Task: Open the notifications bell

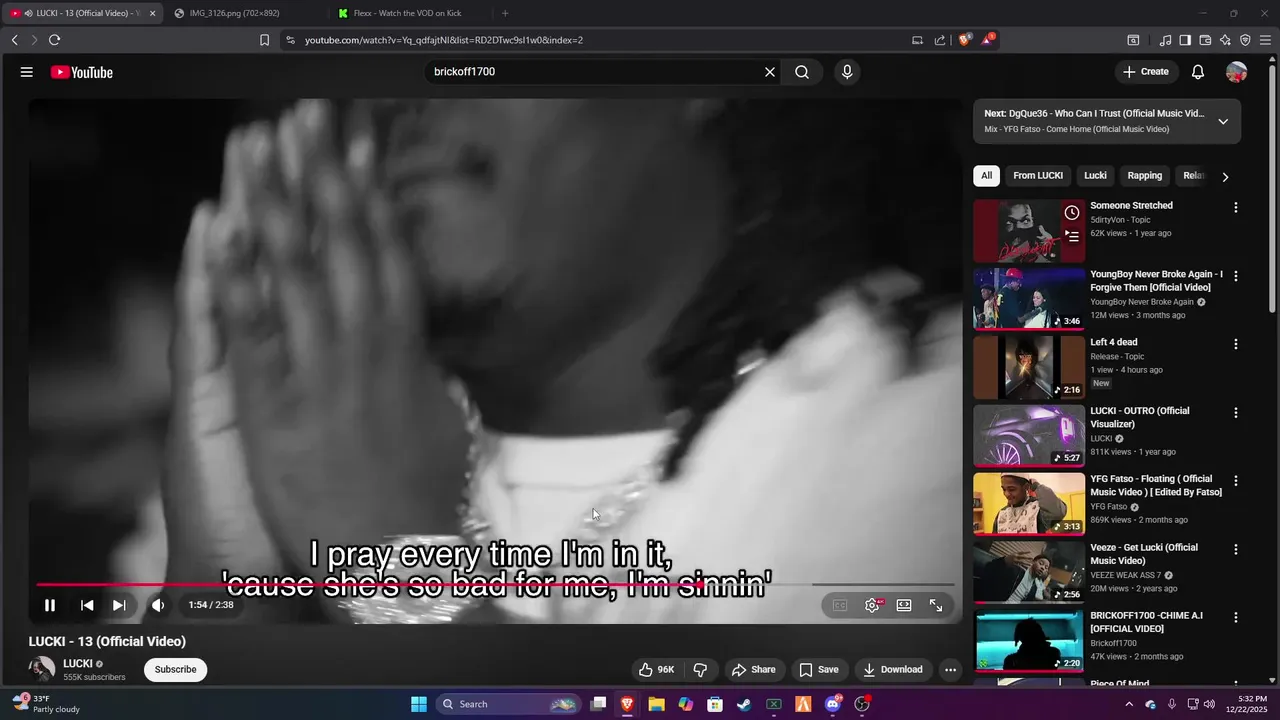Action: pyautogui.click(x=1198, y=72)
